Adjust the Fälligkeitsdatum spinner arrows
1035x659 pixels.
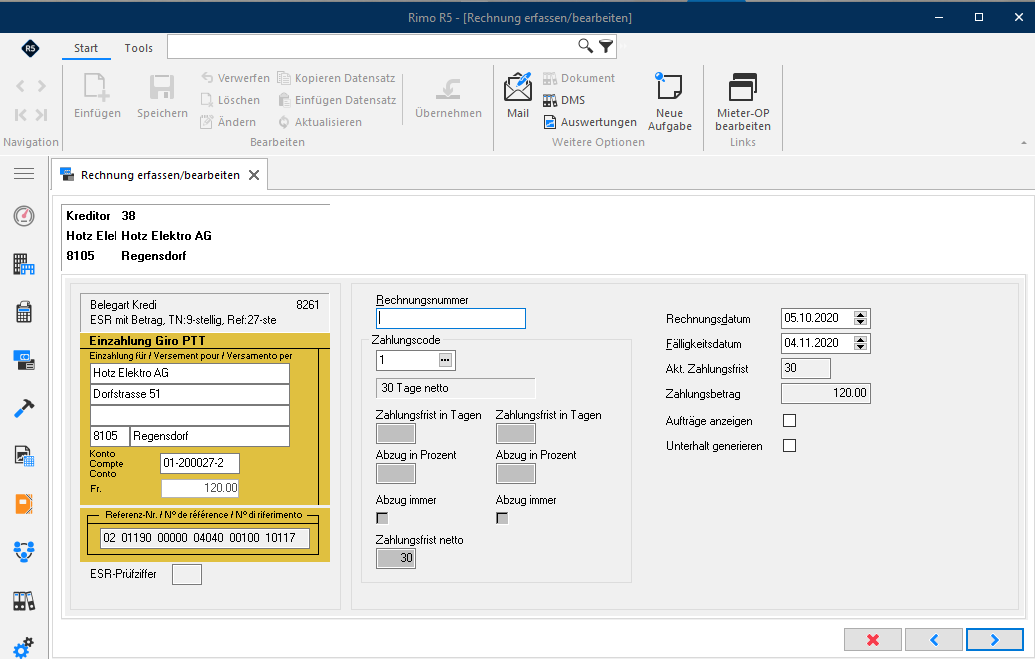(x=860, y=343)
